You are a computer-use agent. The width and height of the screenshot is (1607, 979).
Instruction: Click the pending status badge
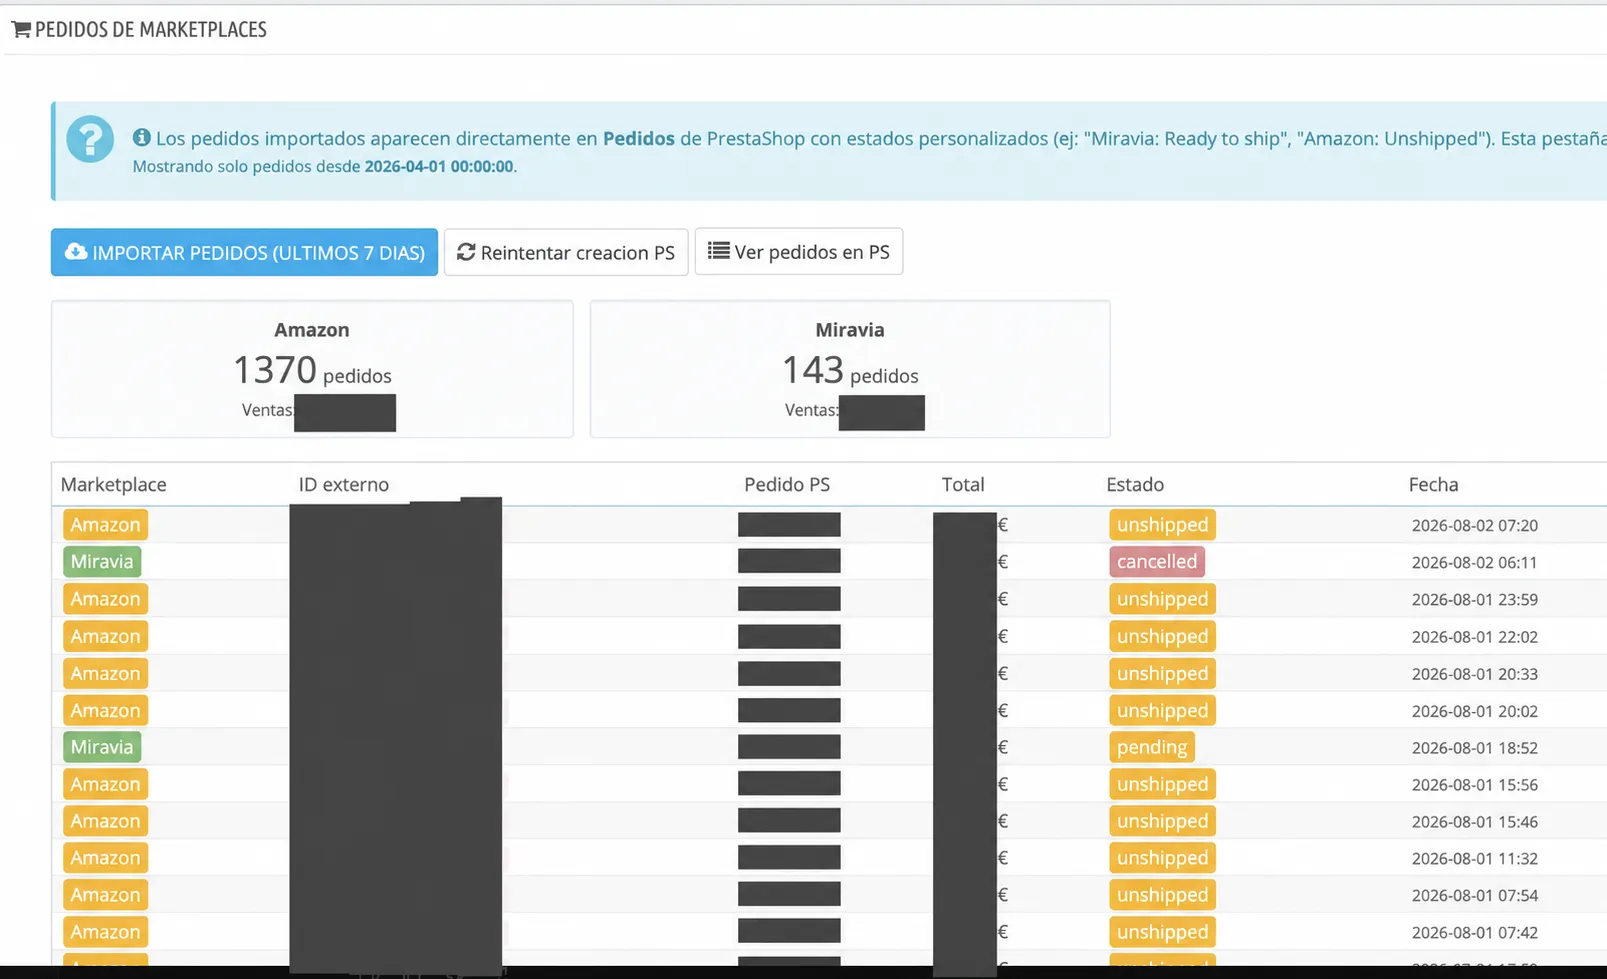[1152, 747]
